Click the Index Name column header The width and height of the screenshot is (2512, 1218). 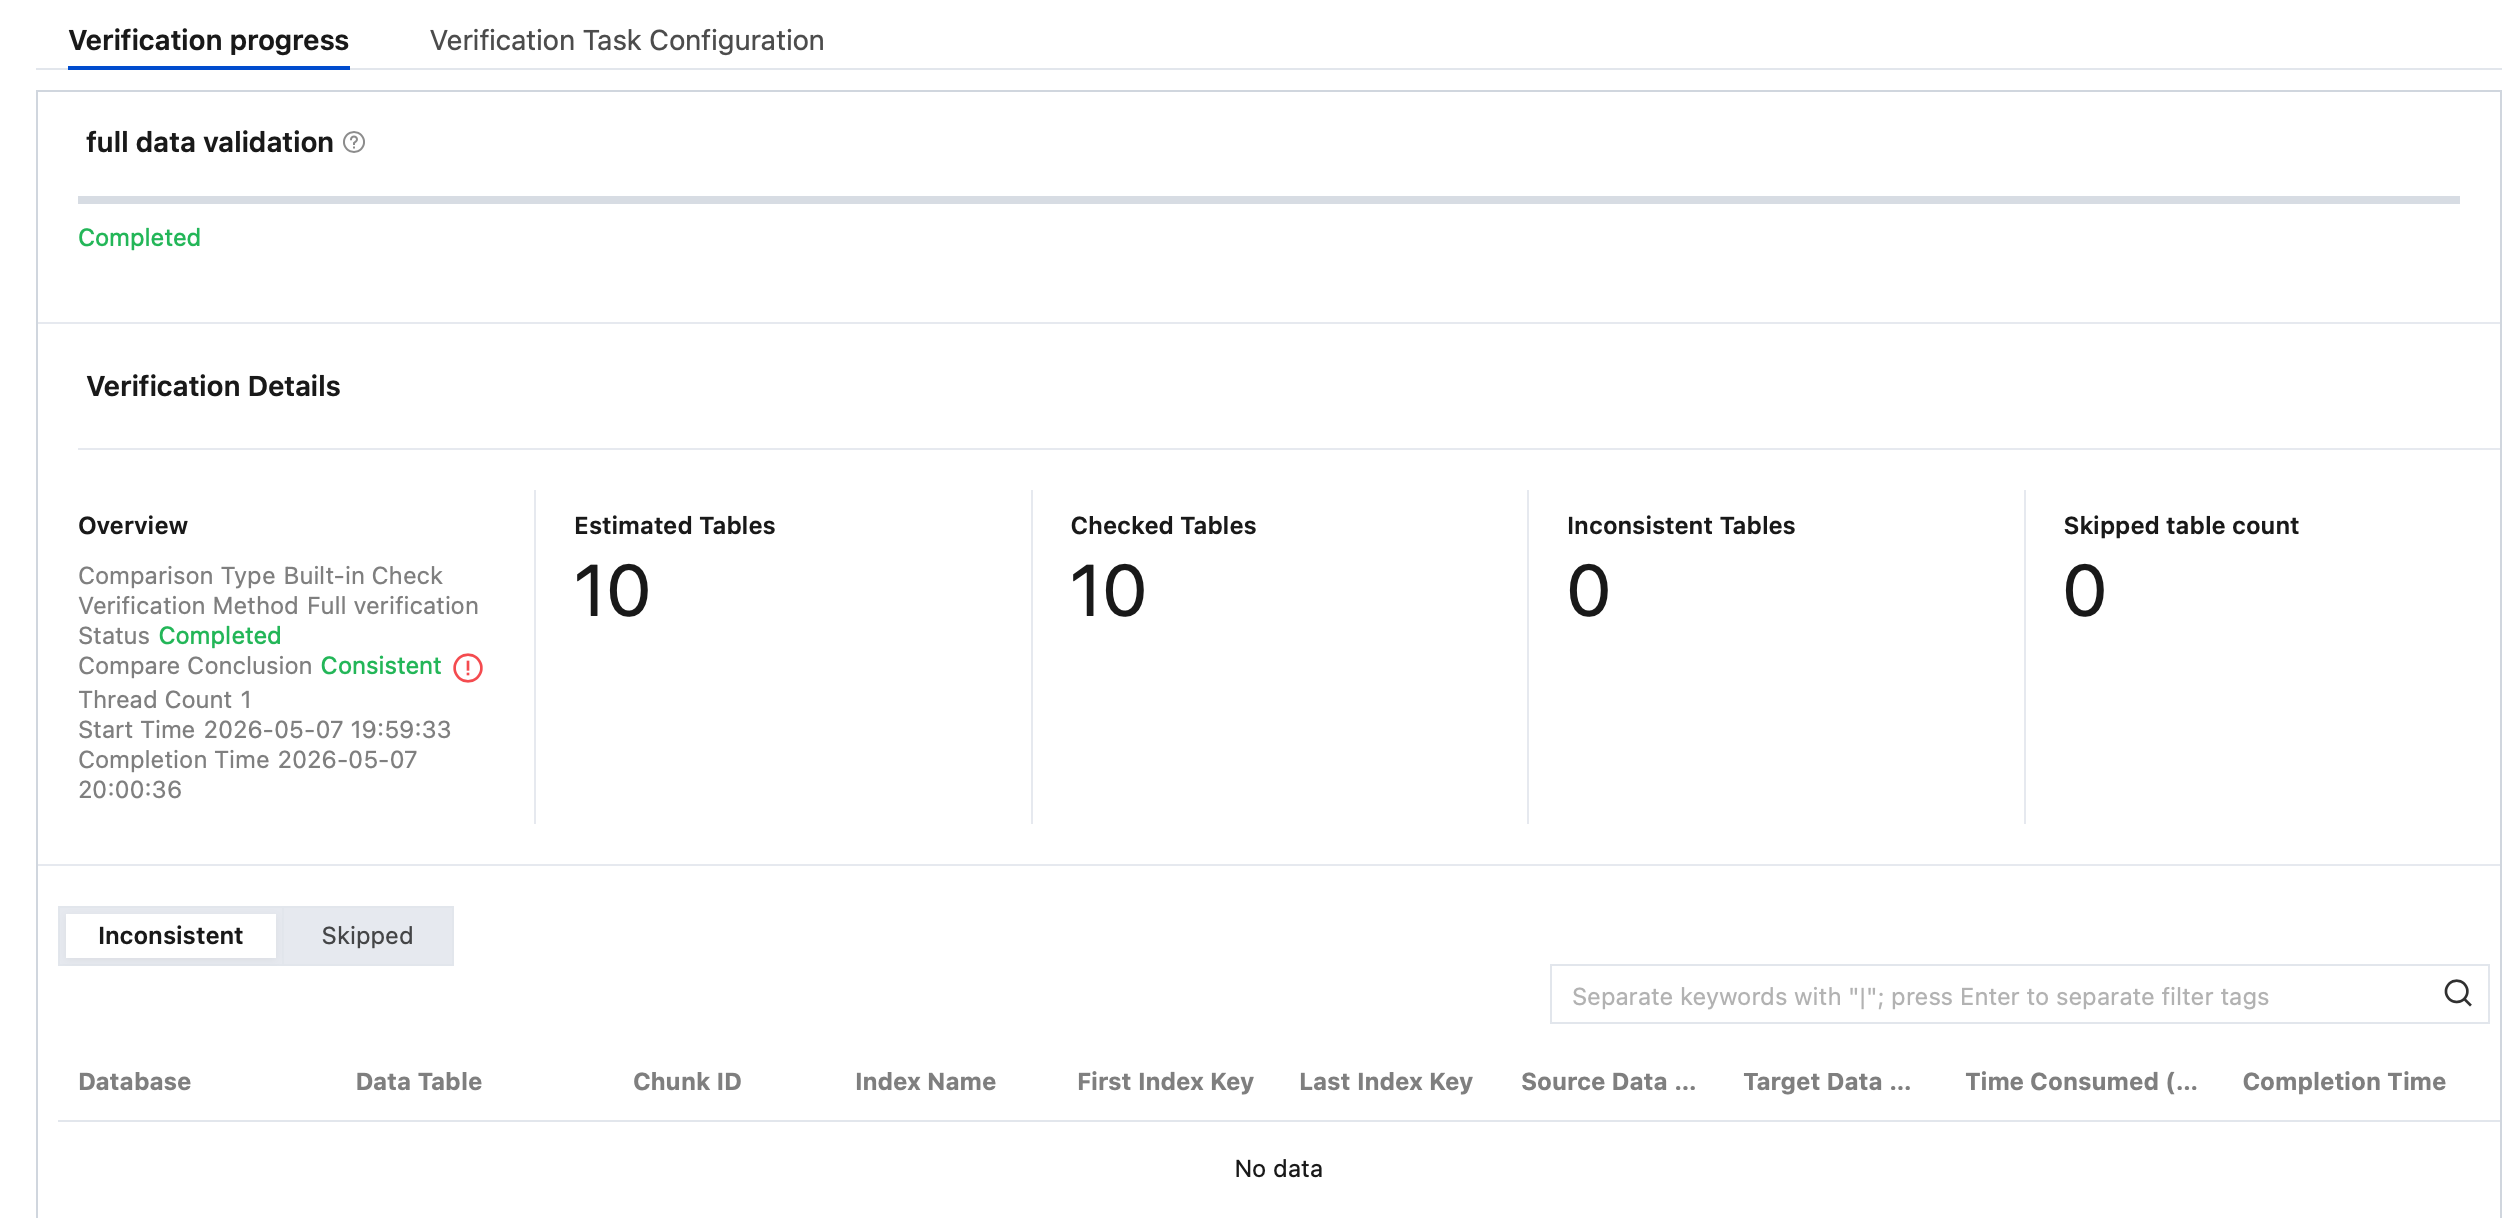[925, 1082]
